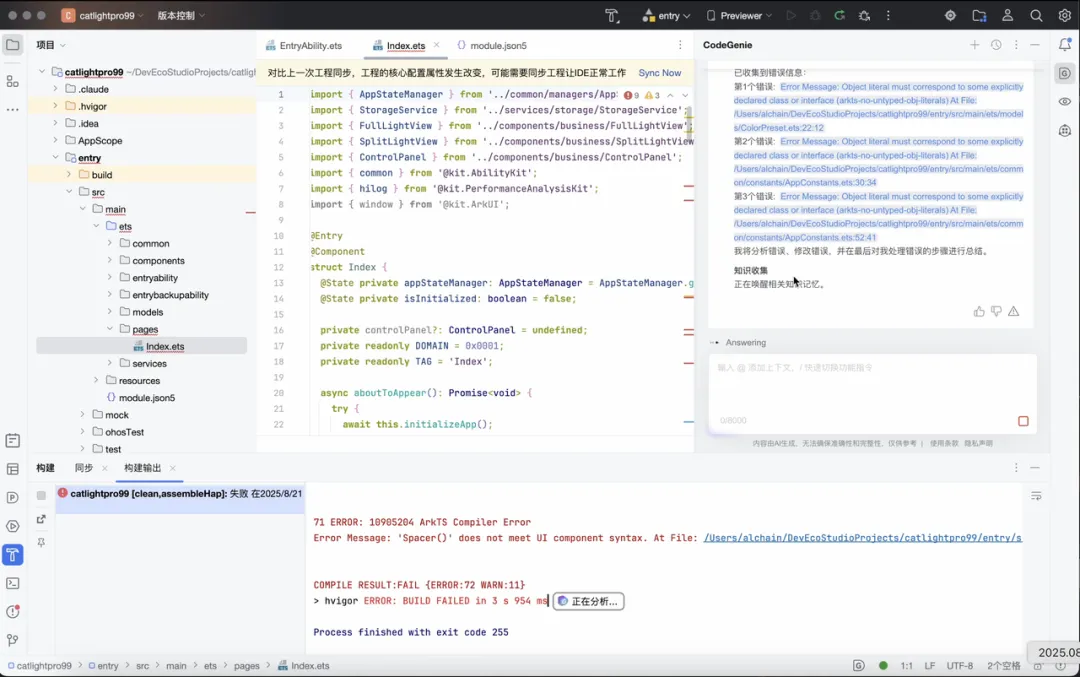Open the Project tool window icon
This screenshot has height=677, width=1080.
(12, 45)
